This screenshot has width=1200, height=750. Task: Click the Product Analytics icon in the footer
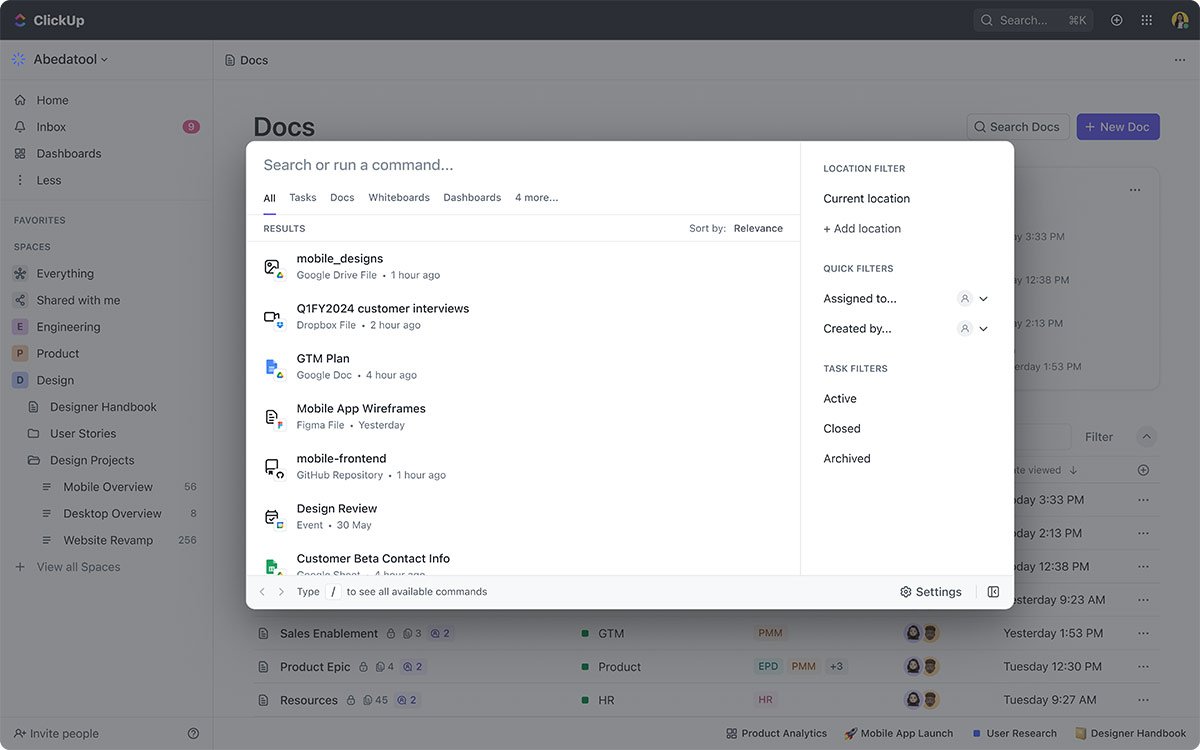click(732, 732)
